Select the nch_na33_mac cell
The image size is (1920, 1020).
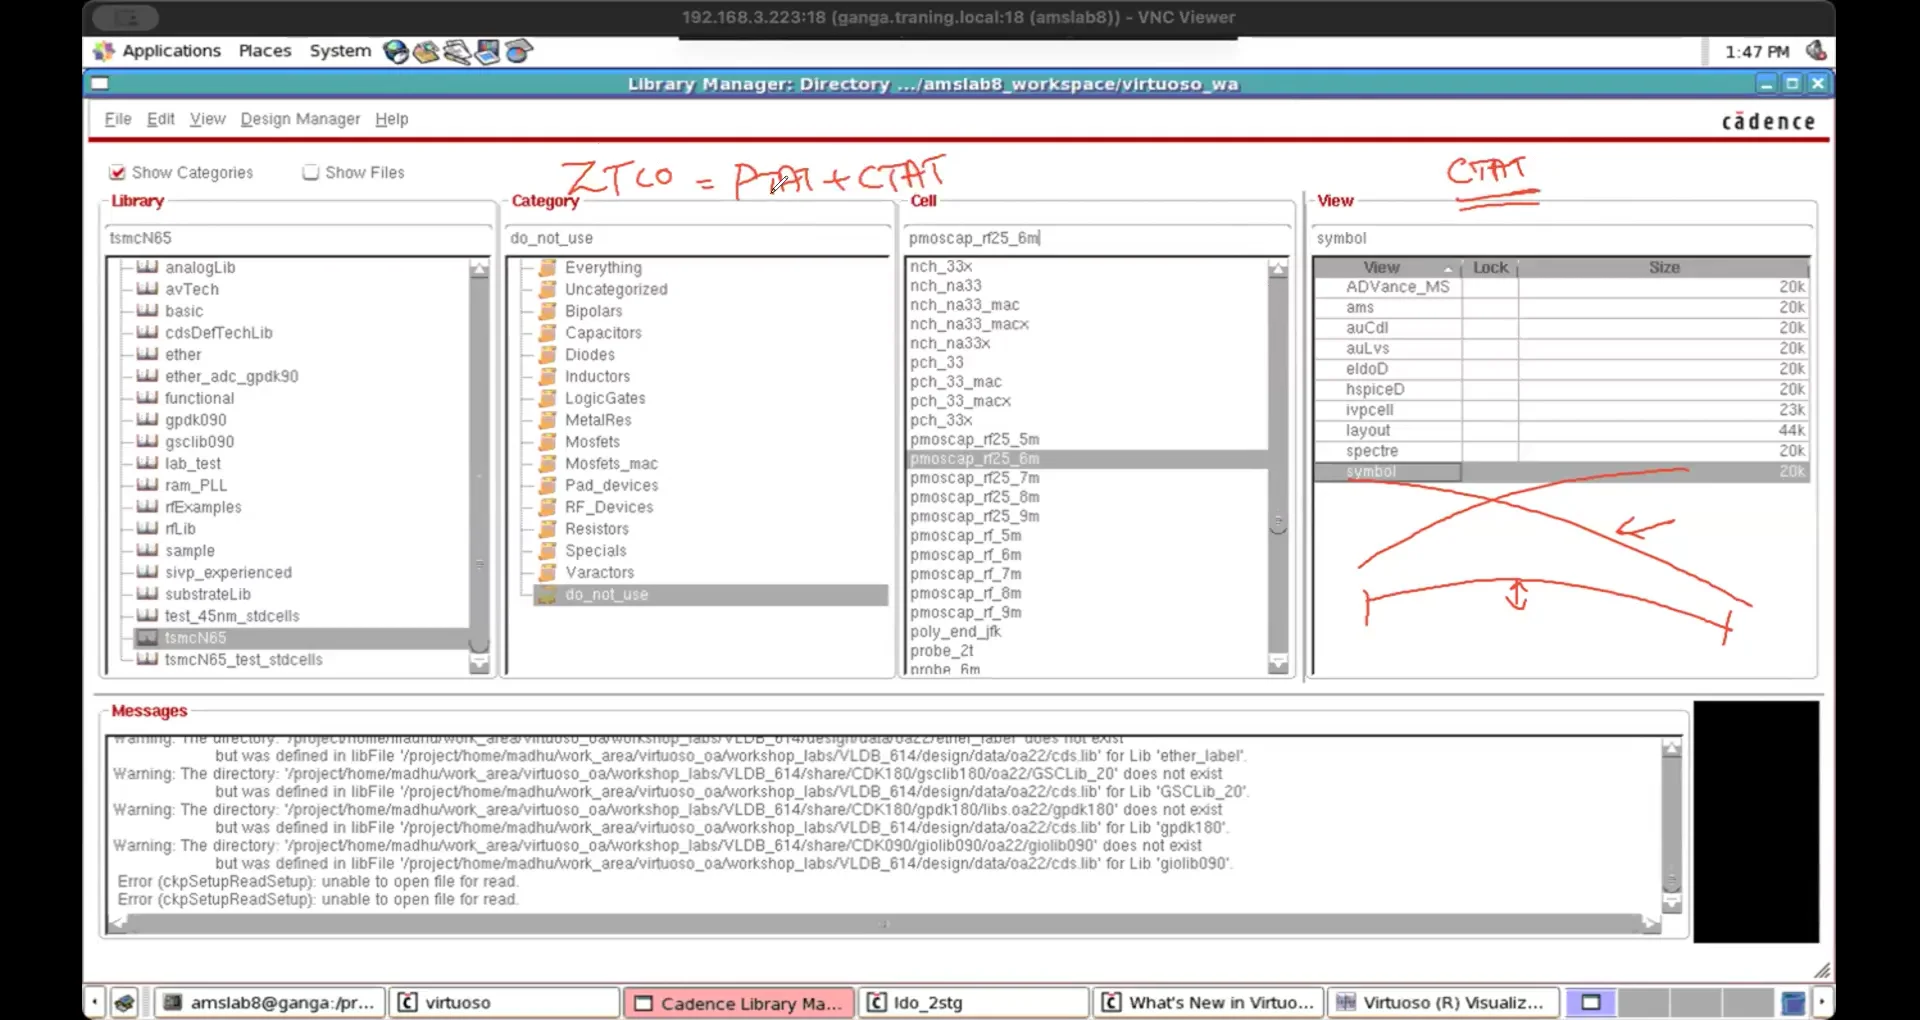point(965,305)
